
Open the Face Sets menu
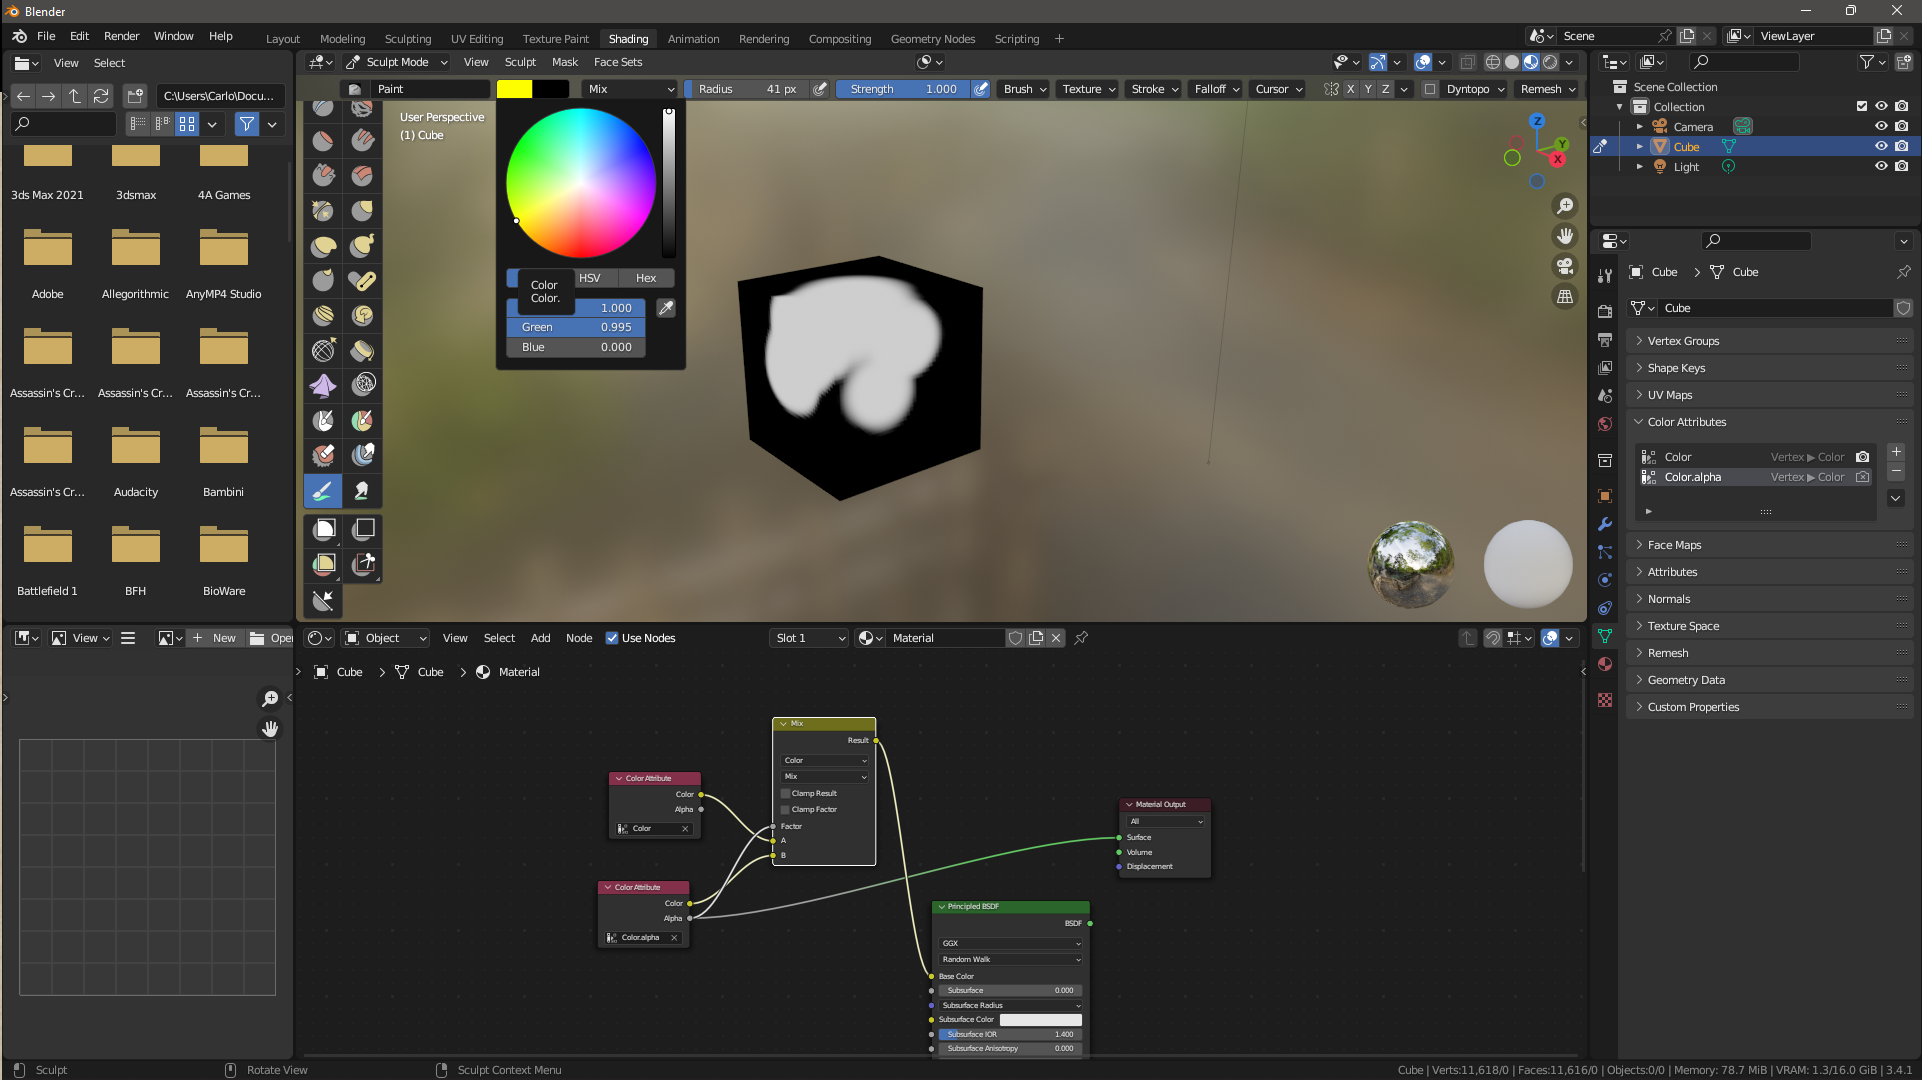tap(617, 62)
